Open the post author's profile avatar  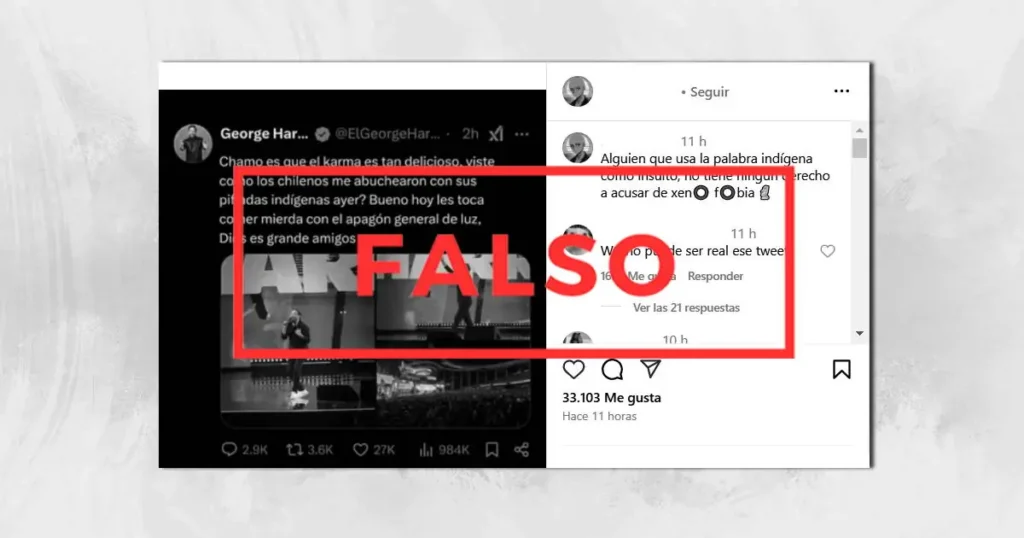[577, 91]
